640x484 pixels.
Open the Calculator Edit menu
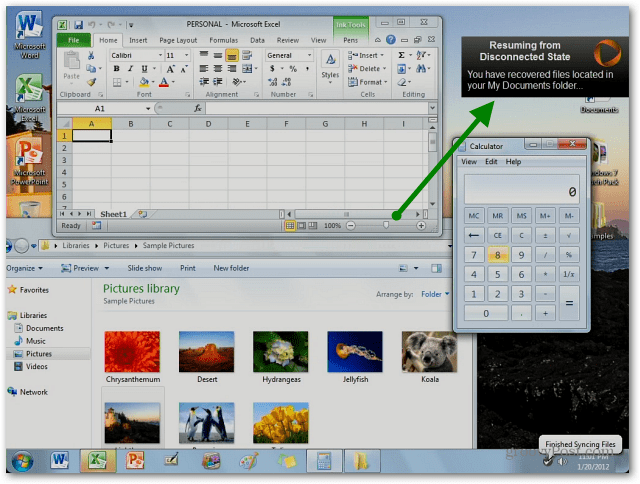coord(491,162)
